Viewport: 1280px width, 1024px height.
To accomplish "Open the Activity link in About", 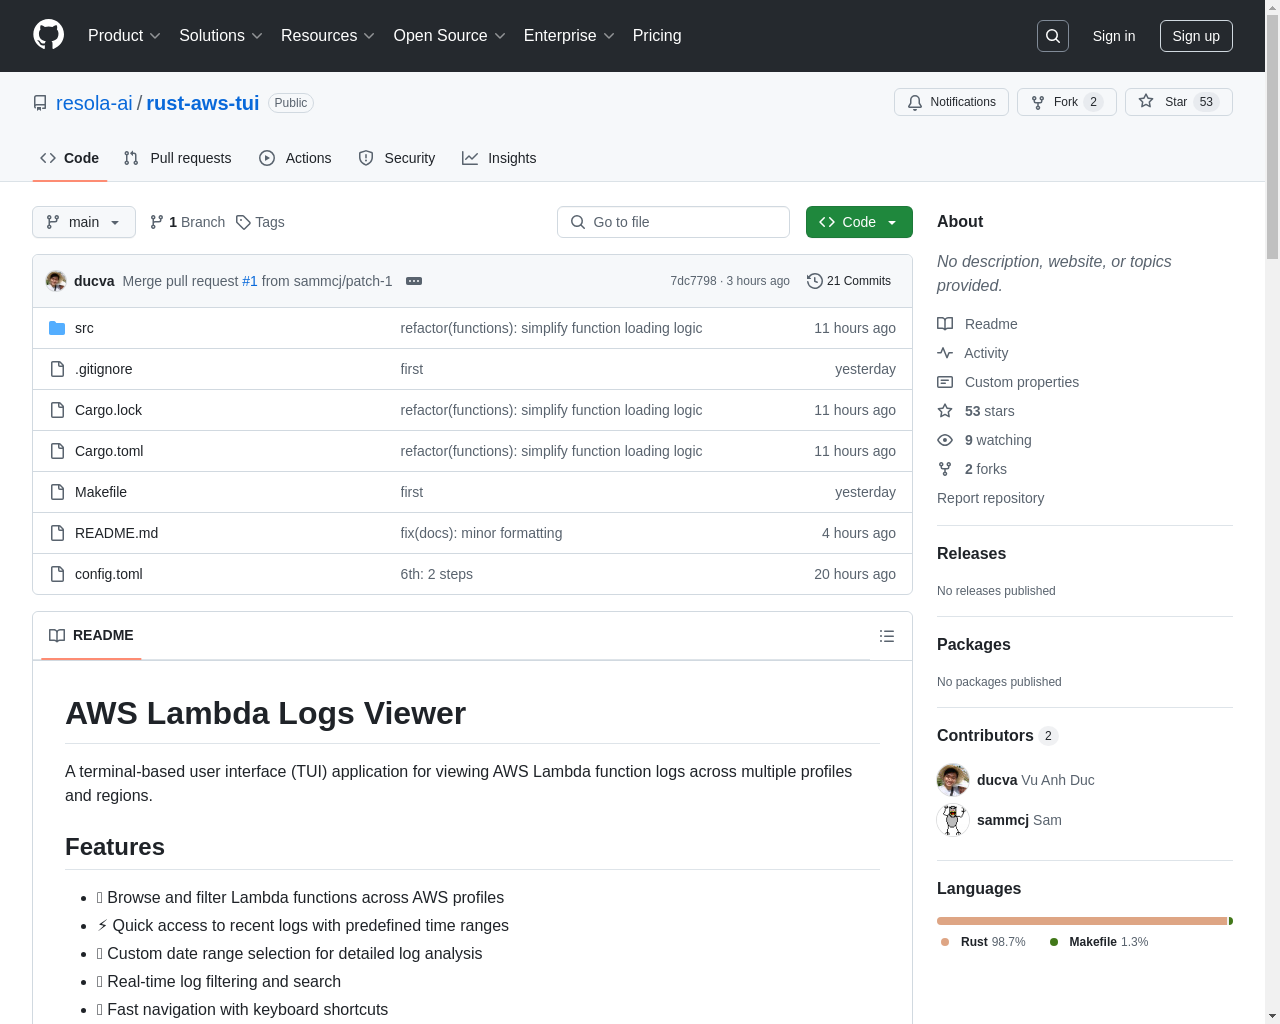I will (973, 353).
